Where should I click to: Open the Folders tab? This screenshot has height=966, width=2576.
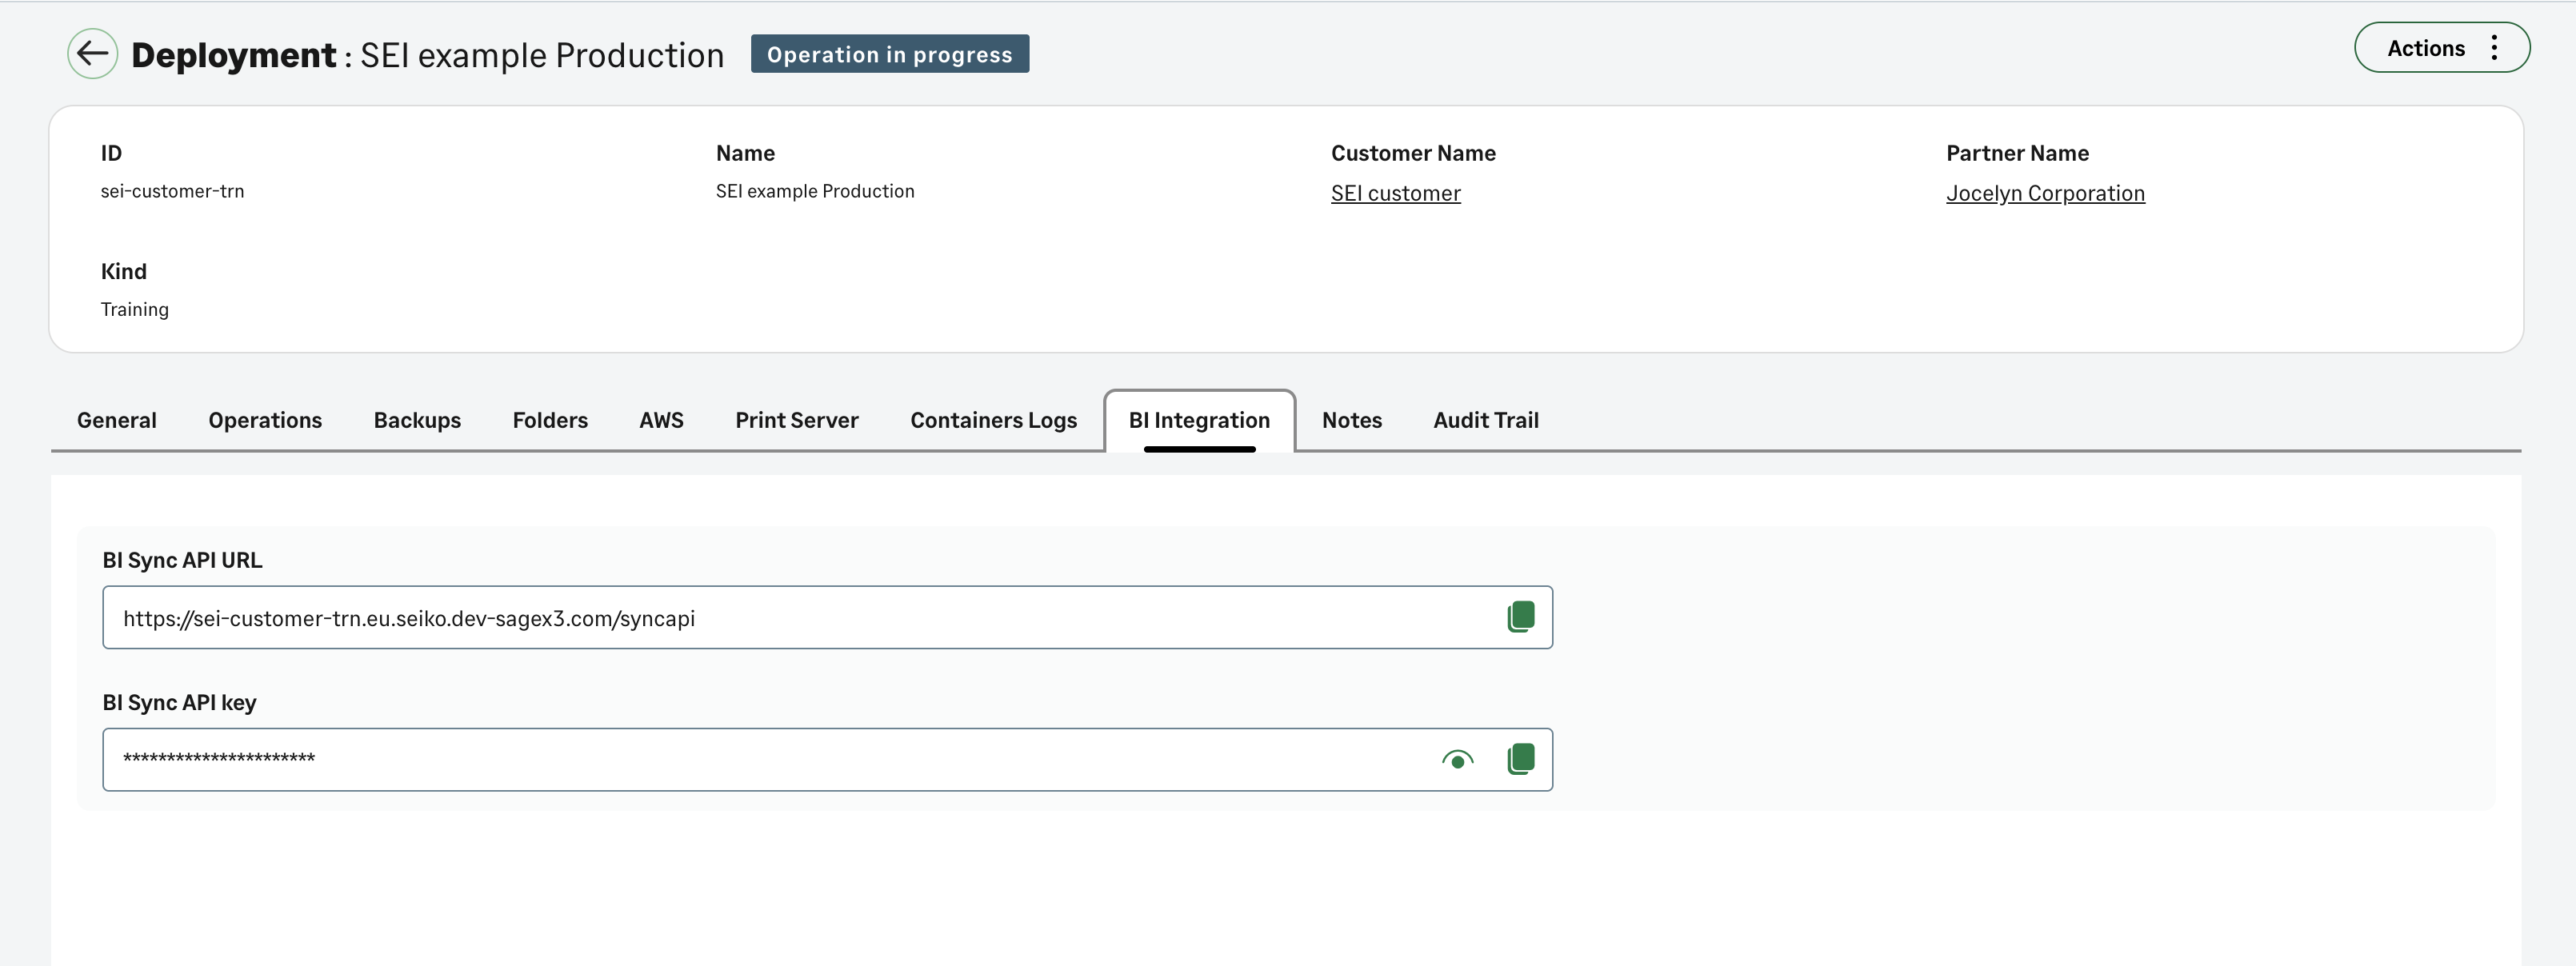coord(549,420)
